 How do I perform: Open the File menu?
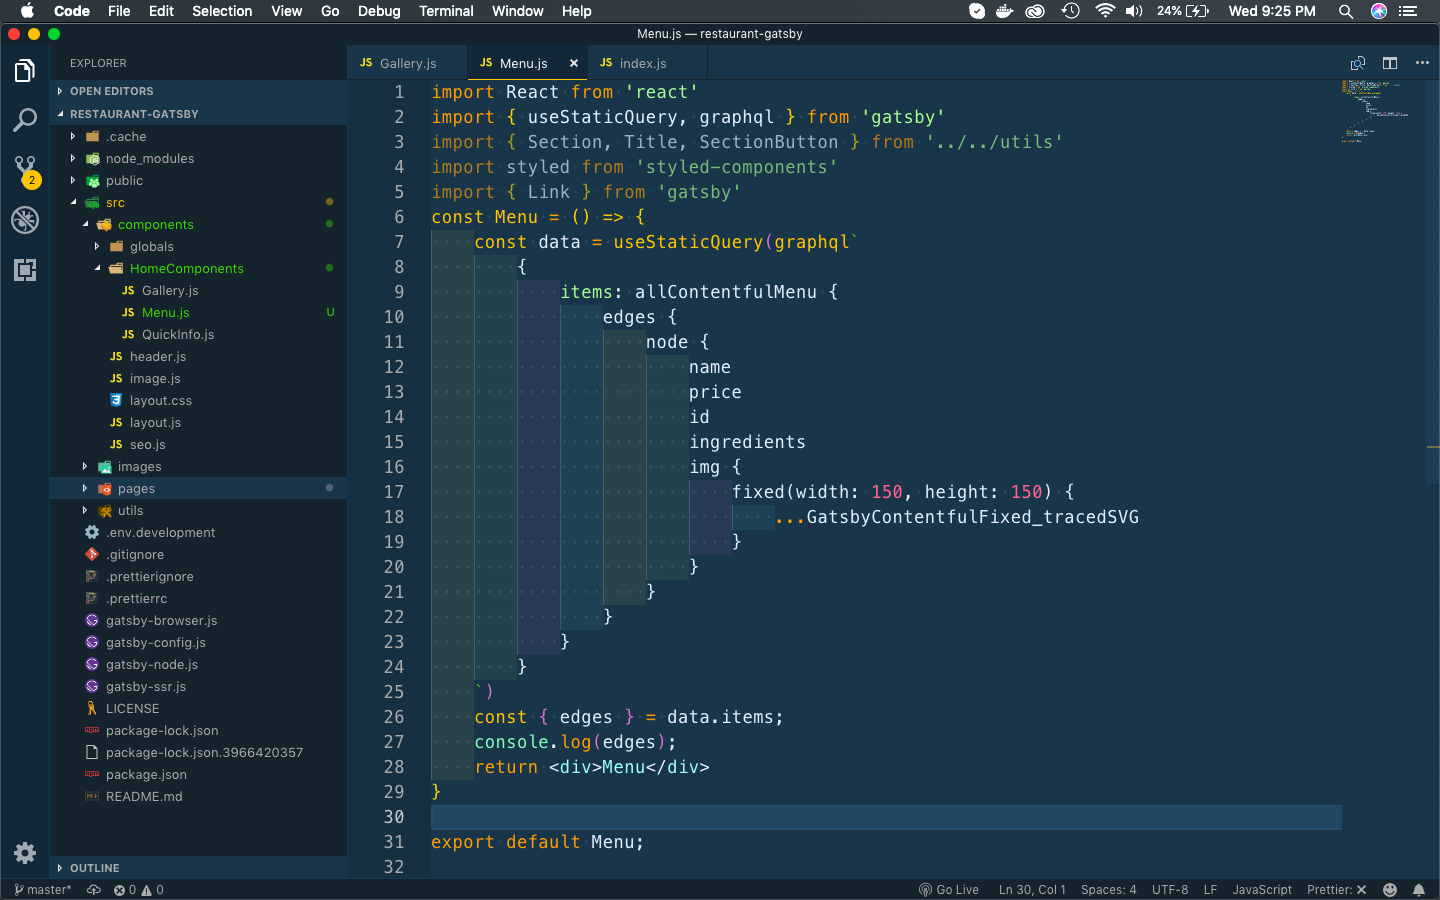coord(119,11)
